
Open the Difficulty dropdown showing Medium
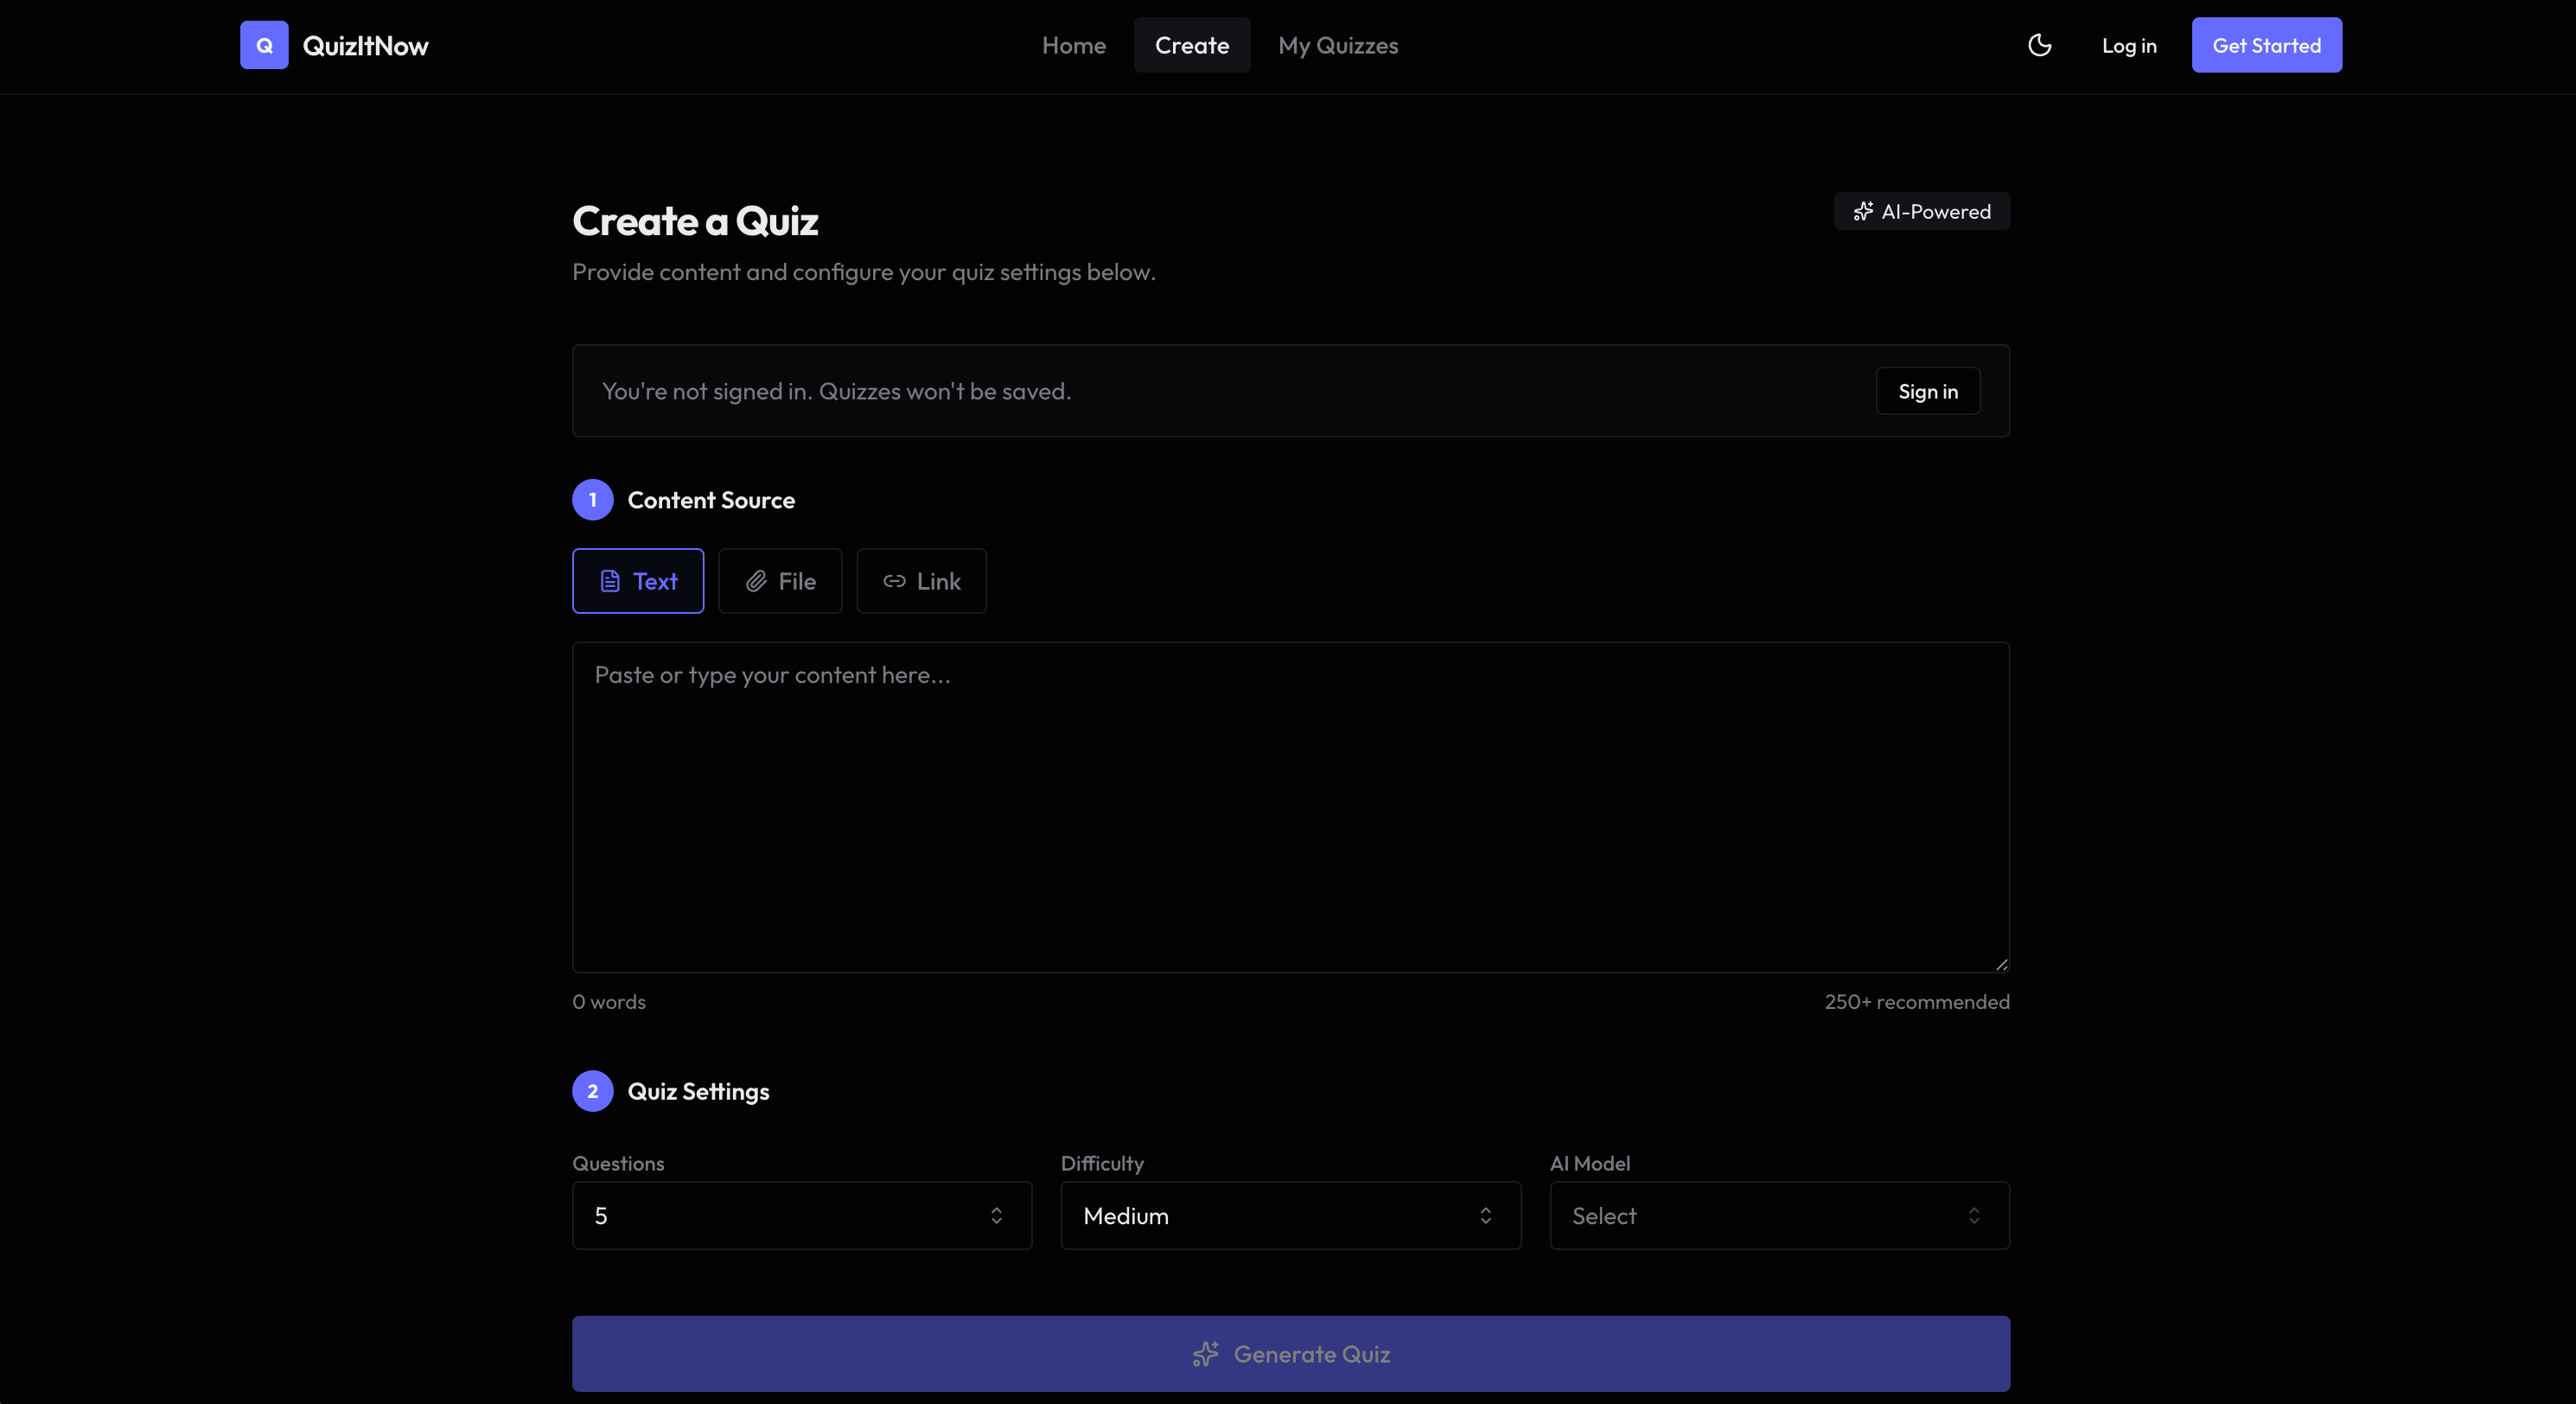(x=1289, y=1216)
